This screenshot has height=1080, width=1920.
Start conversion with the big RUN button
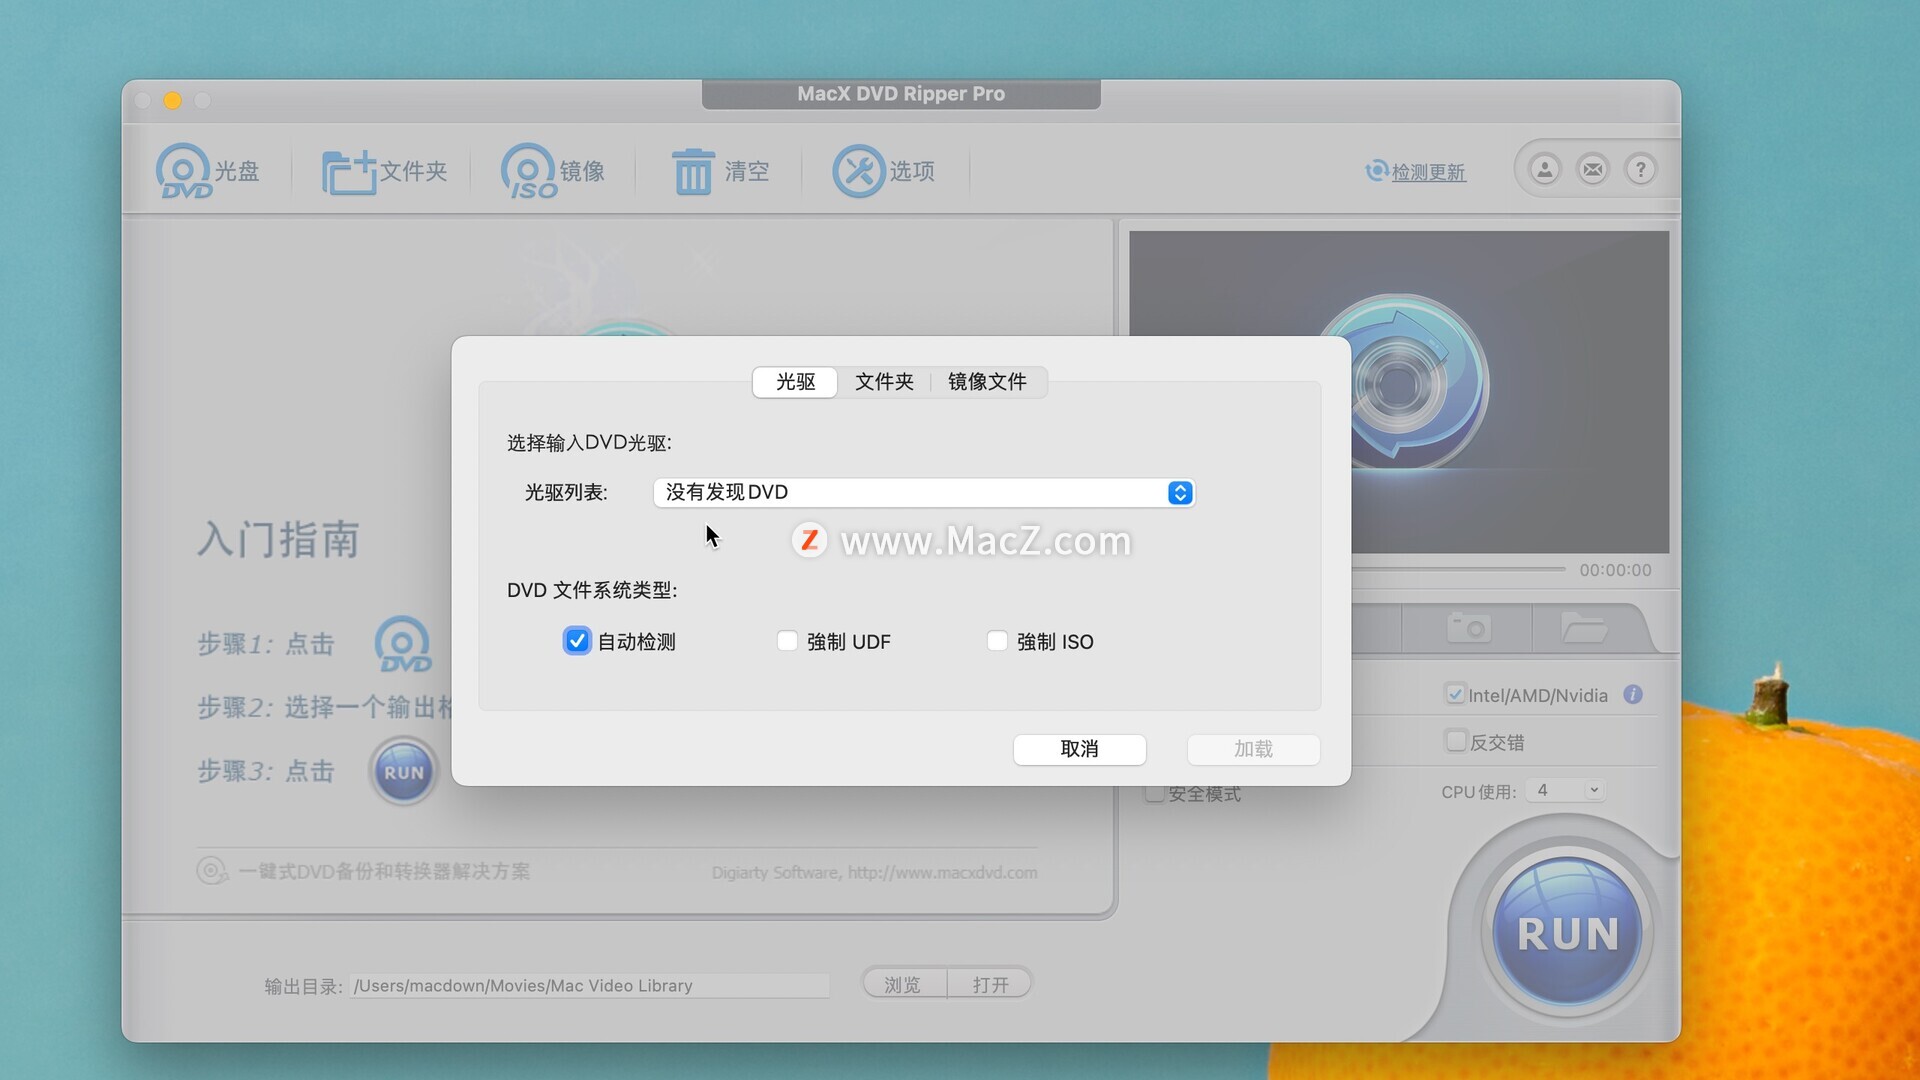coord(1567,932)
